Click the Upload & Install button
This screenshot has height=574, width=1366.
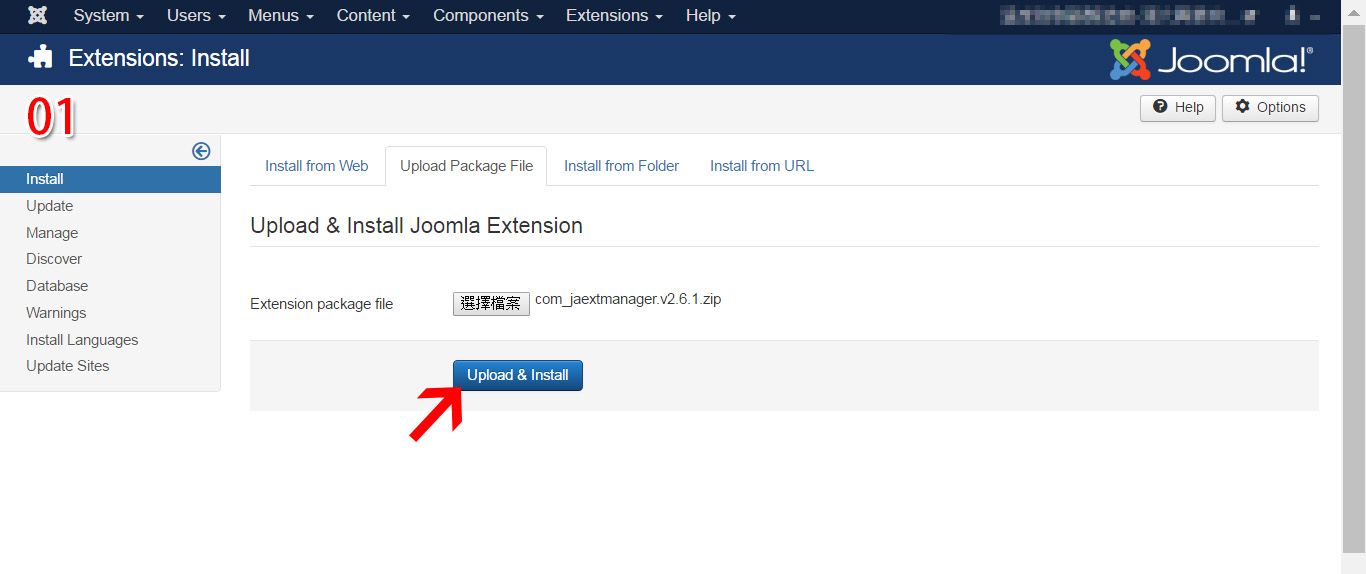[x=518, y=375]
